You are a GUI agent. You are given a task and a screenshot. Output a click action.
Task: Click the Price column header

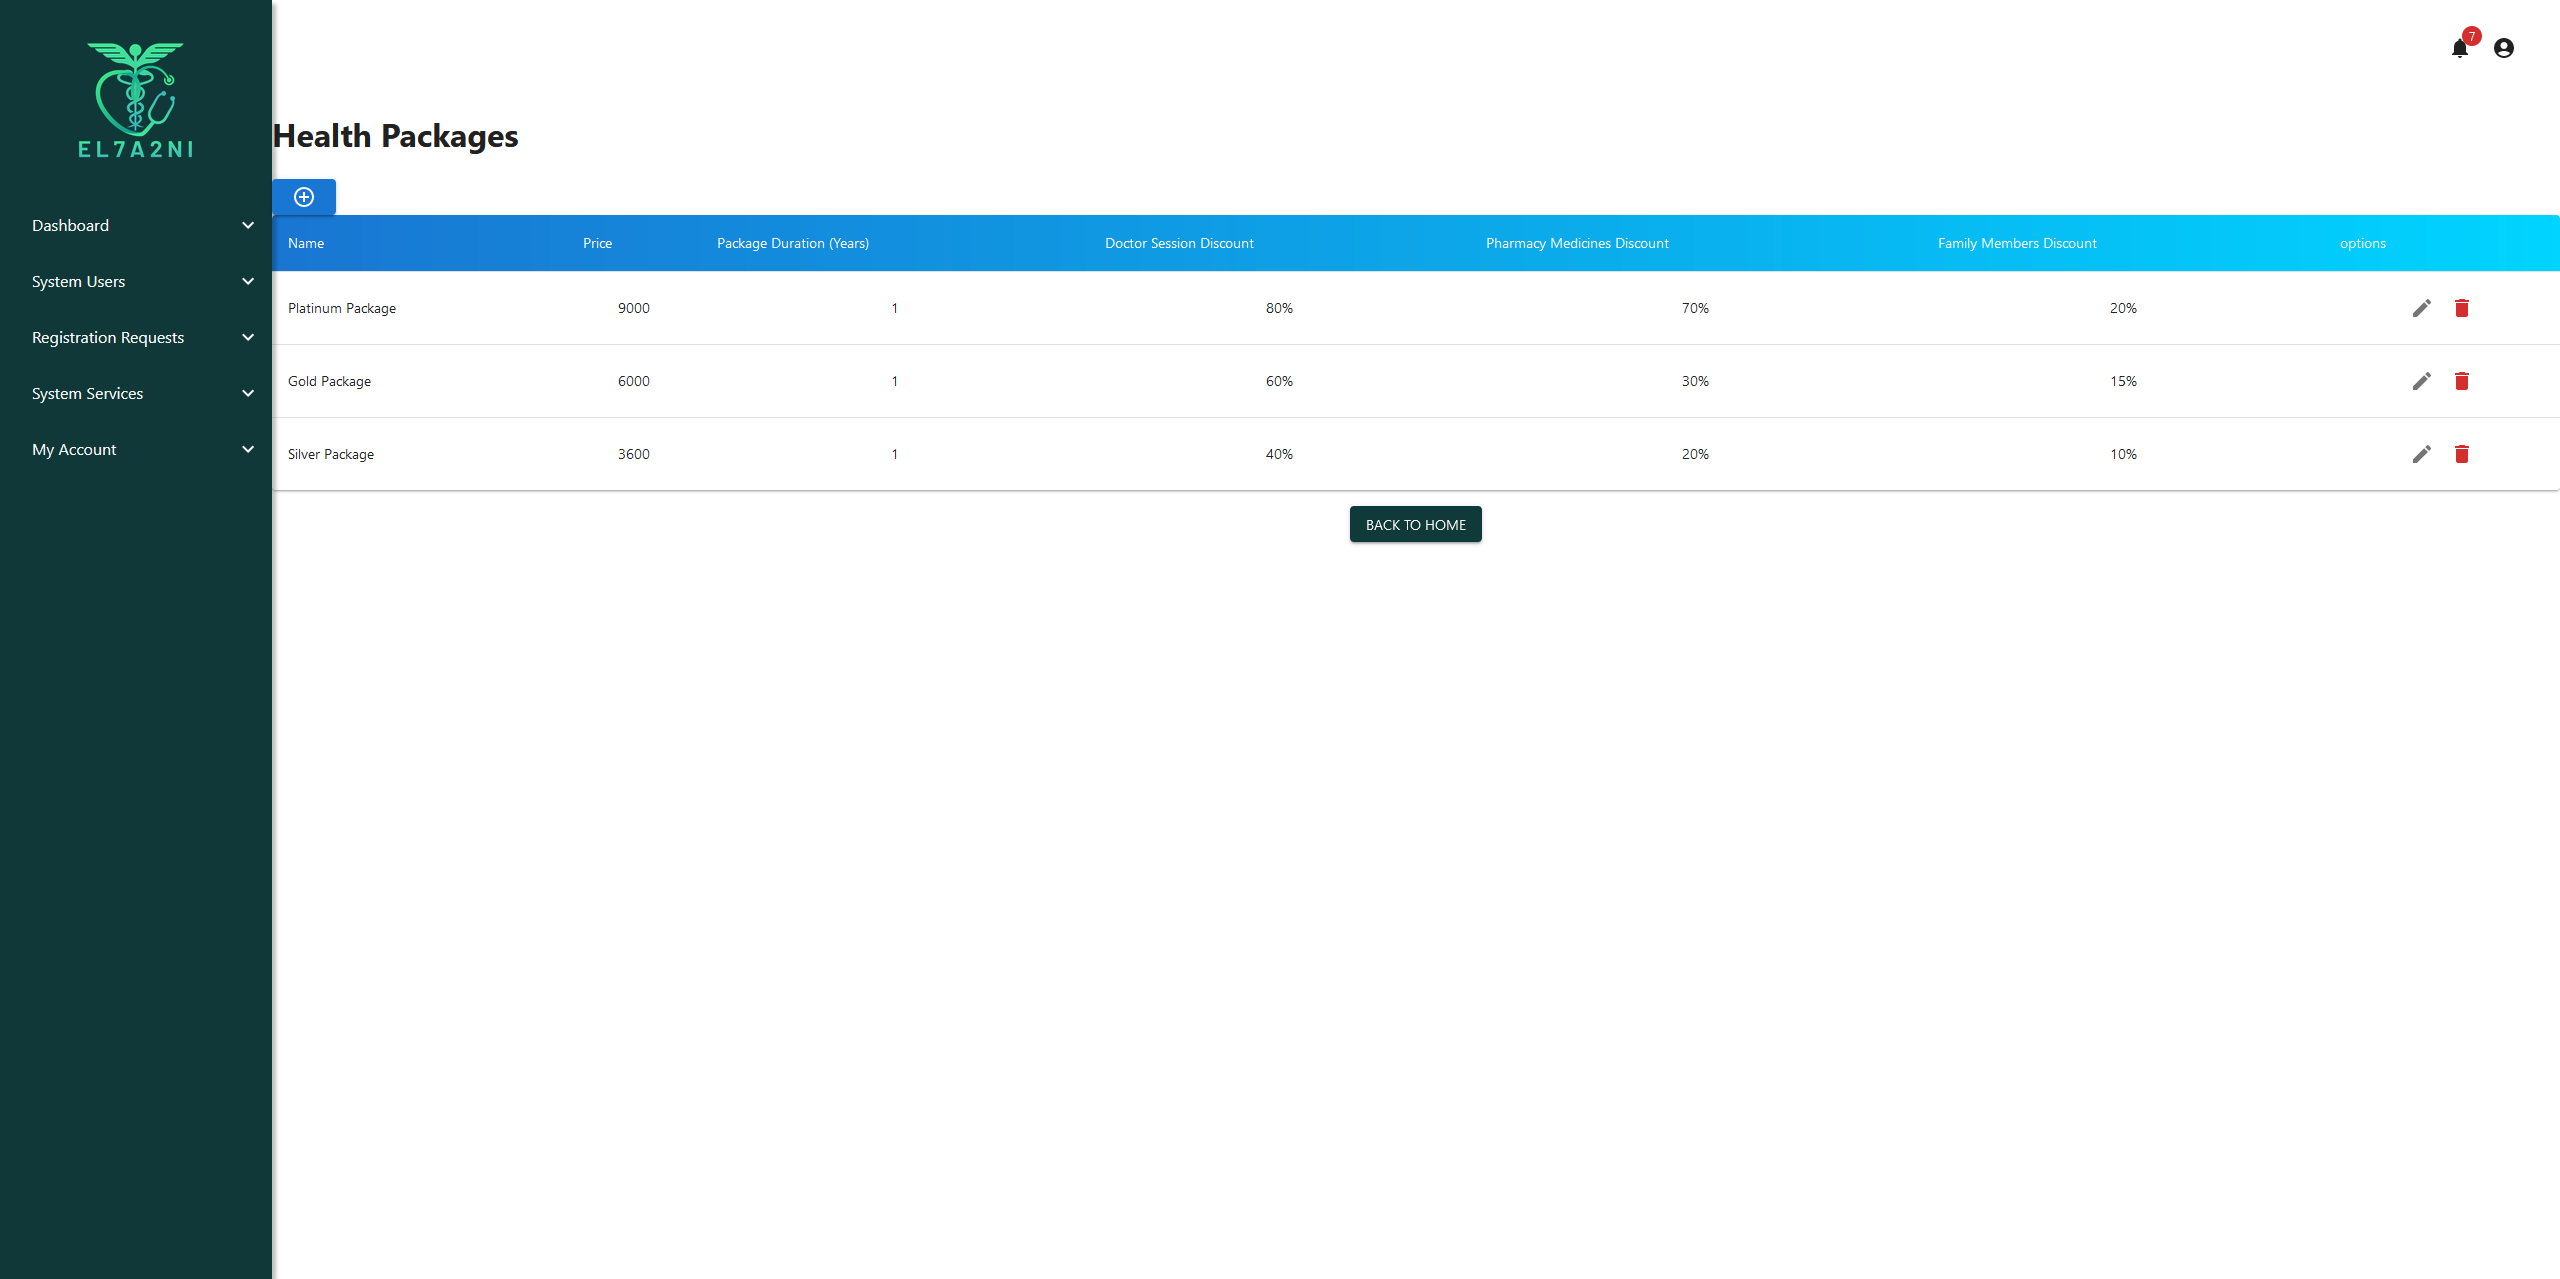597,243
